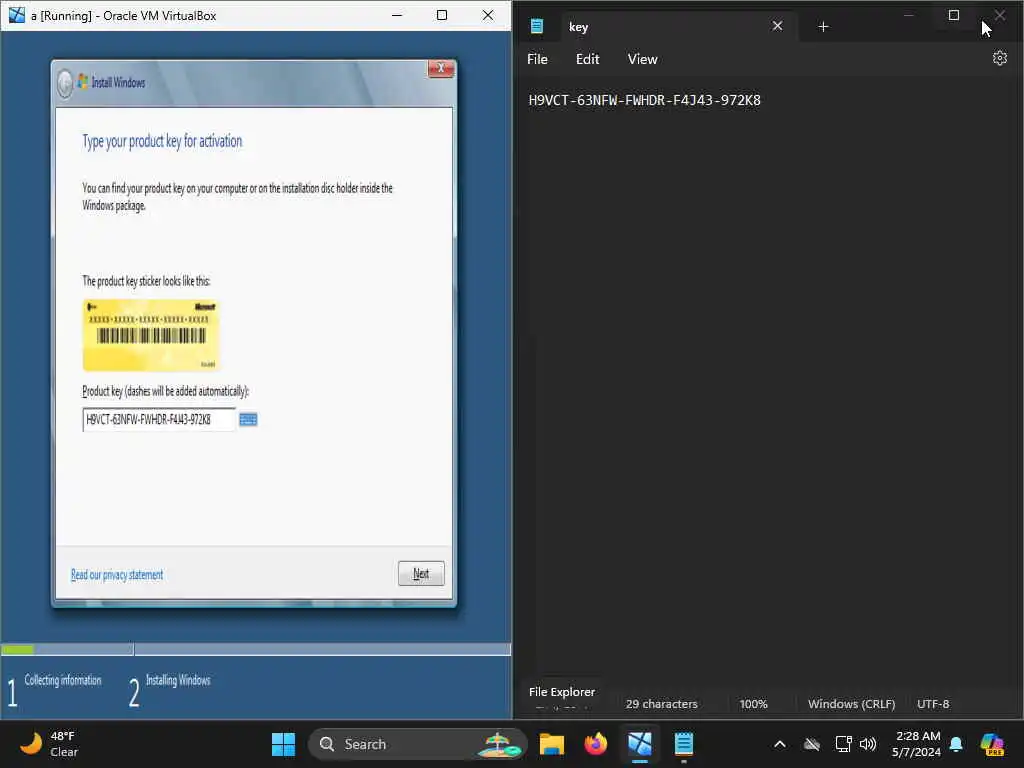
Task: Click UTF-8 encoding indicator
Action: tap(933, 704)
